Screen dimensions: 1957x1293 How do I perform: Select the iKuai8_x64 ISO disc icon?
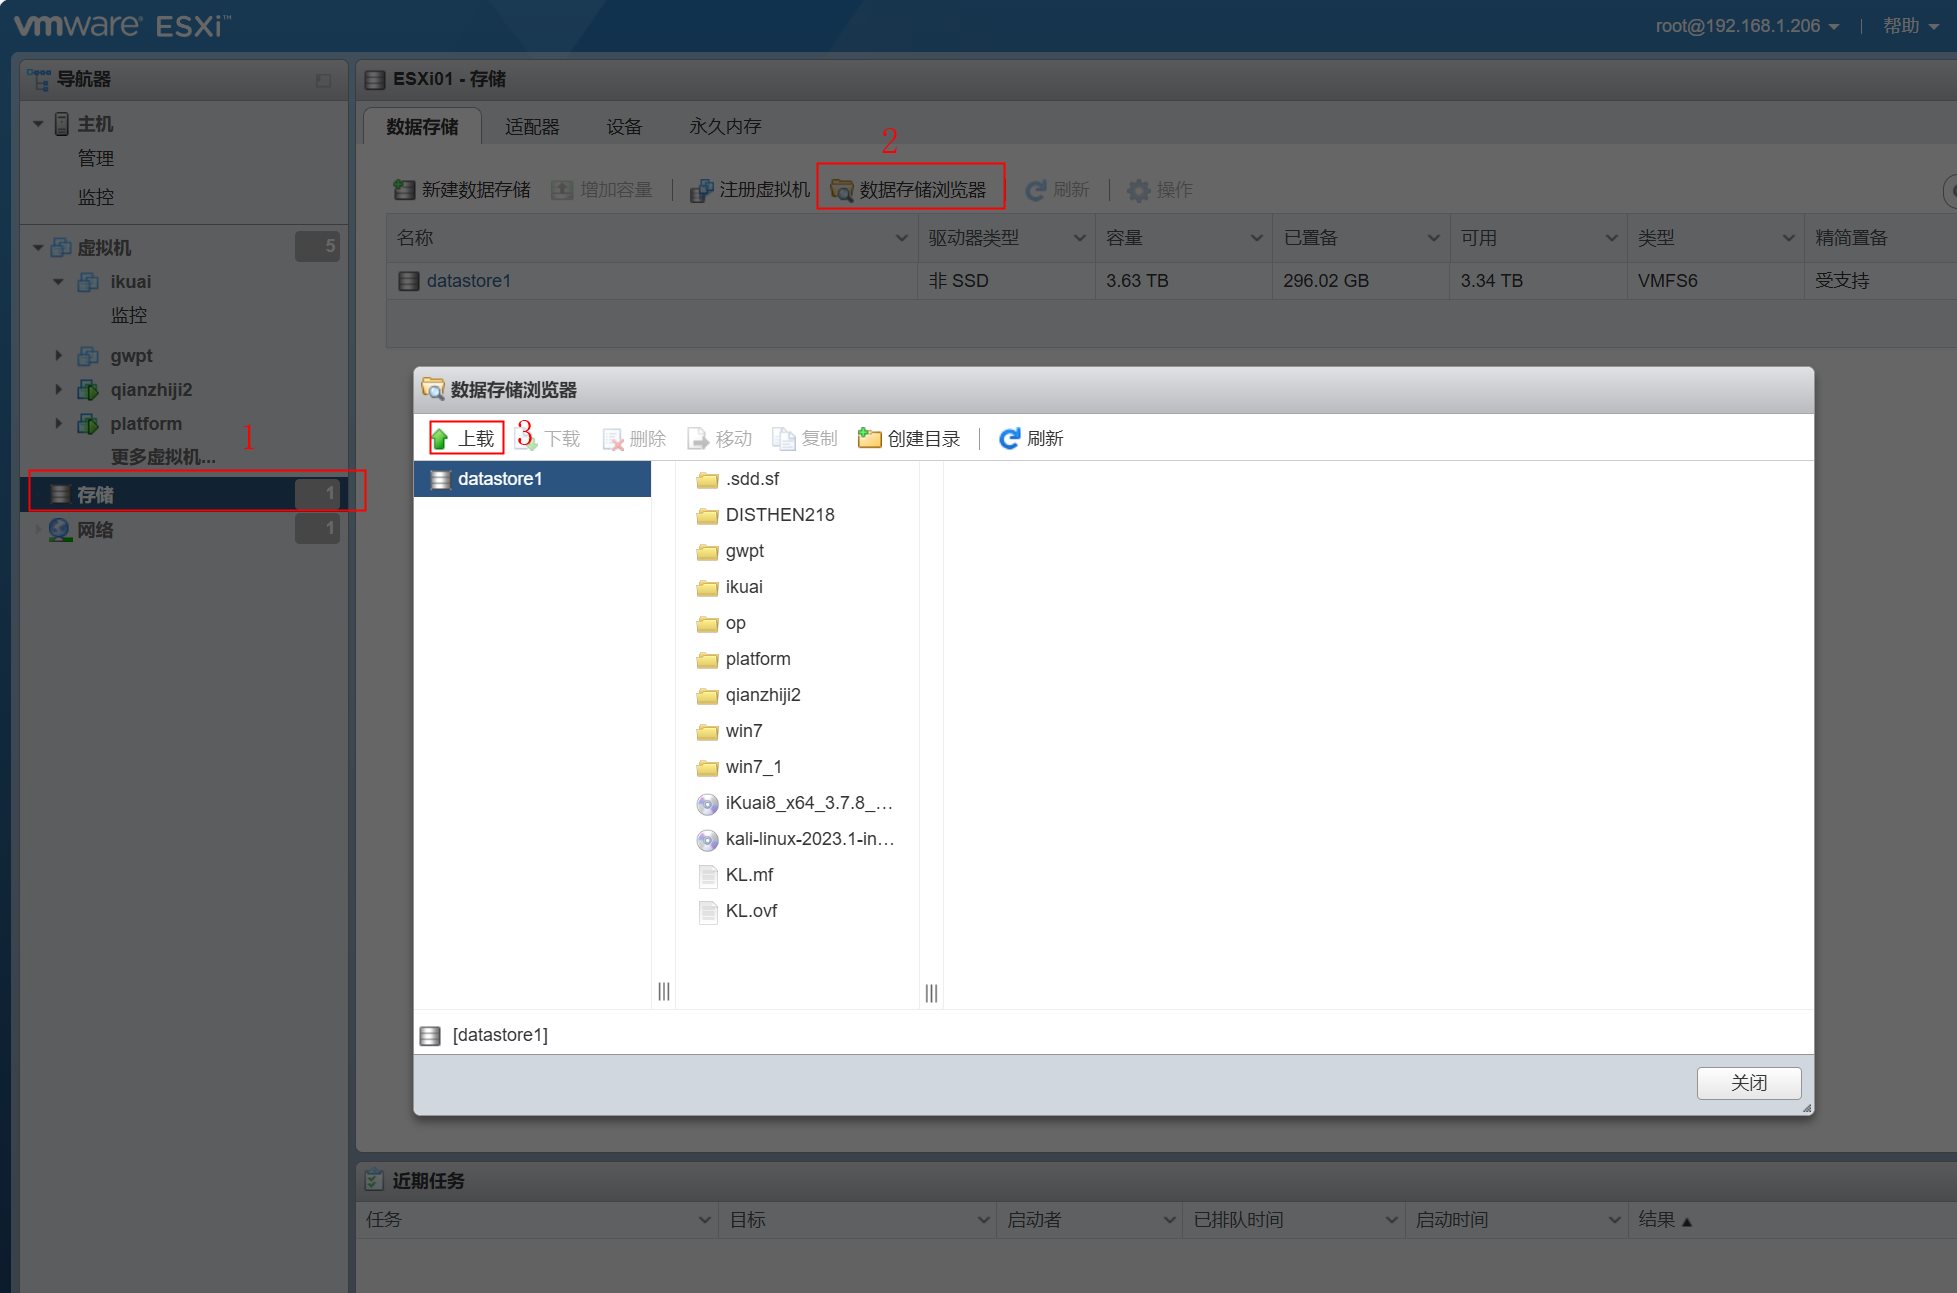[708, 804]
